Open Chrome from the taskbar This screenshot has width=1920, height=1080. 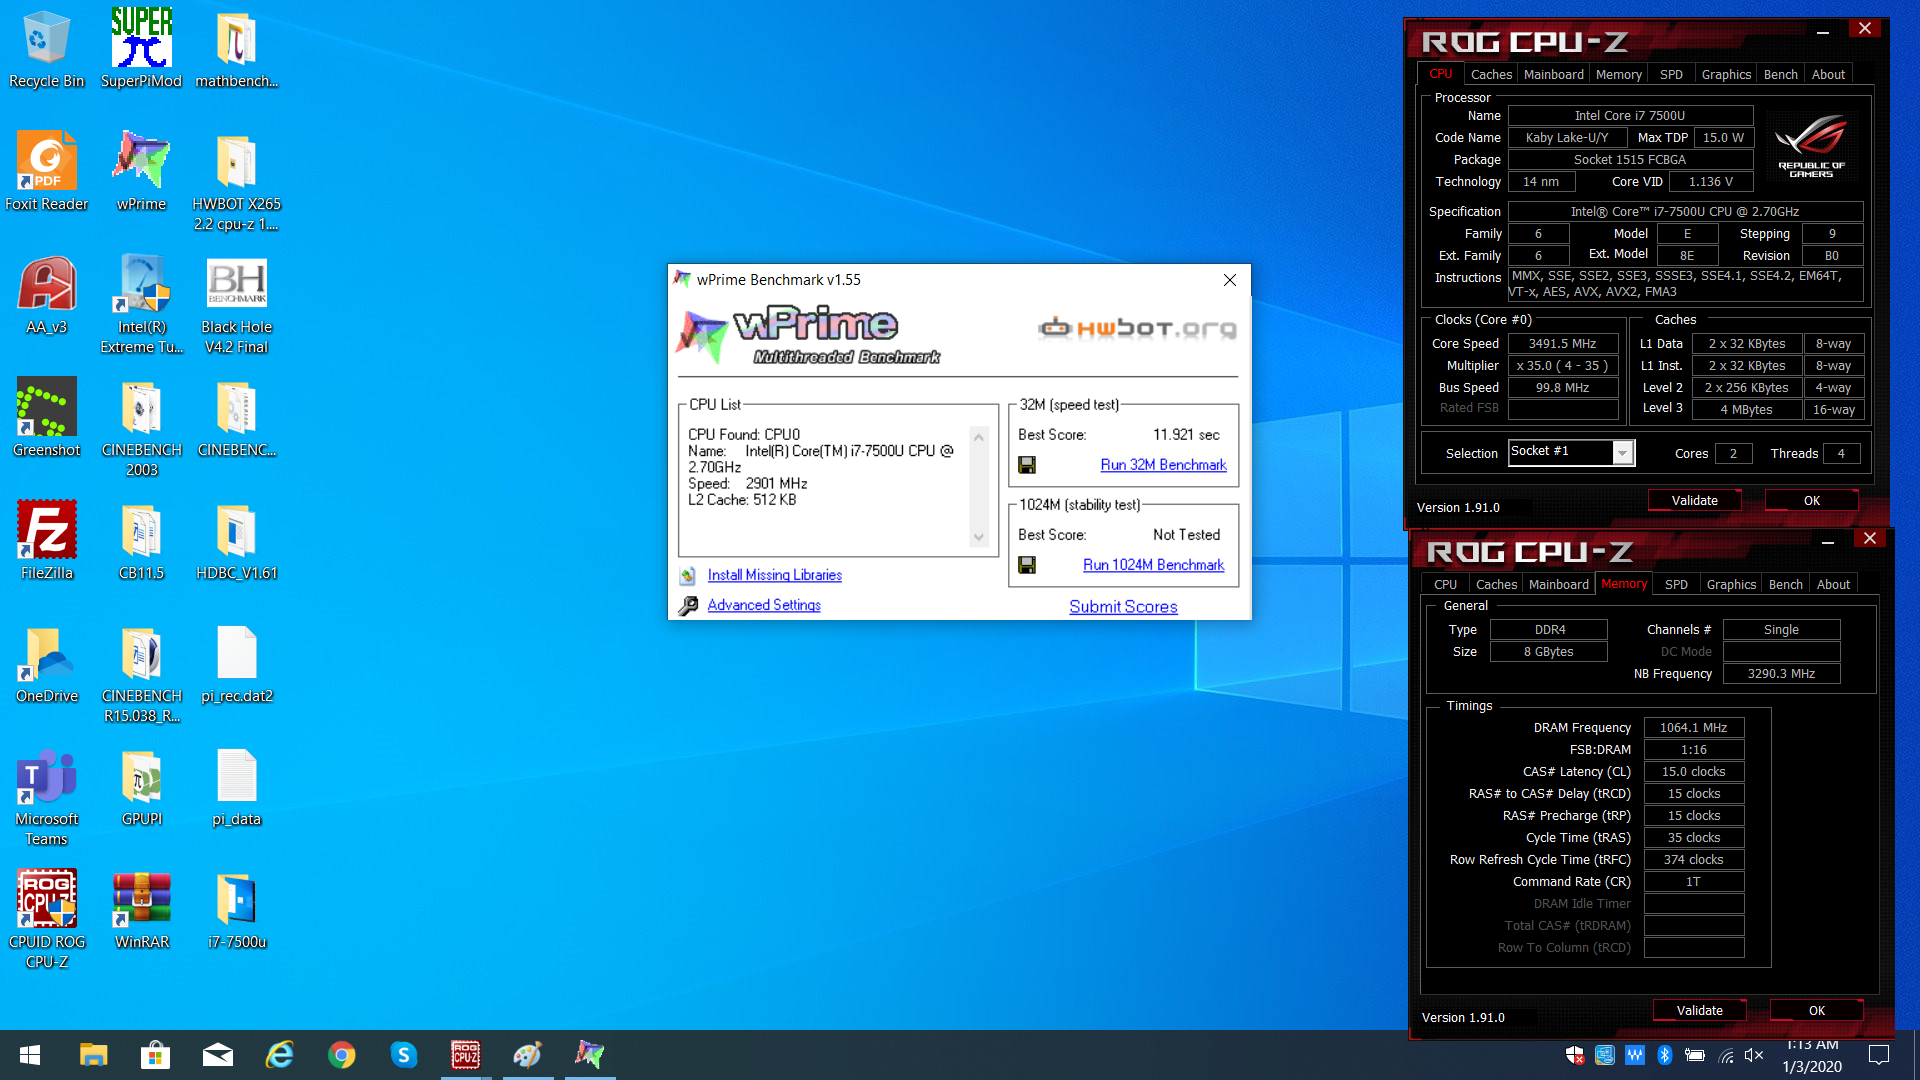click(342, 1054)
